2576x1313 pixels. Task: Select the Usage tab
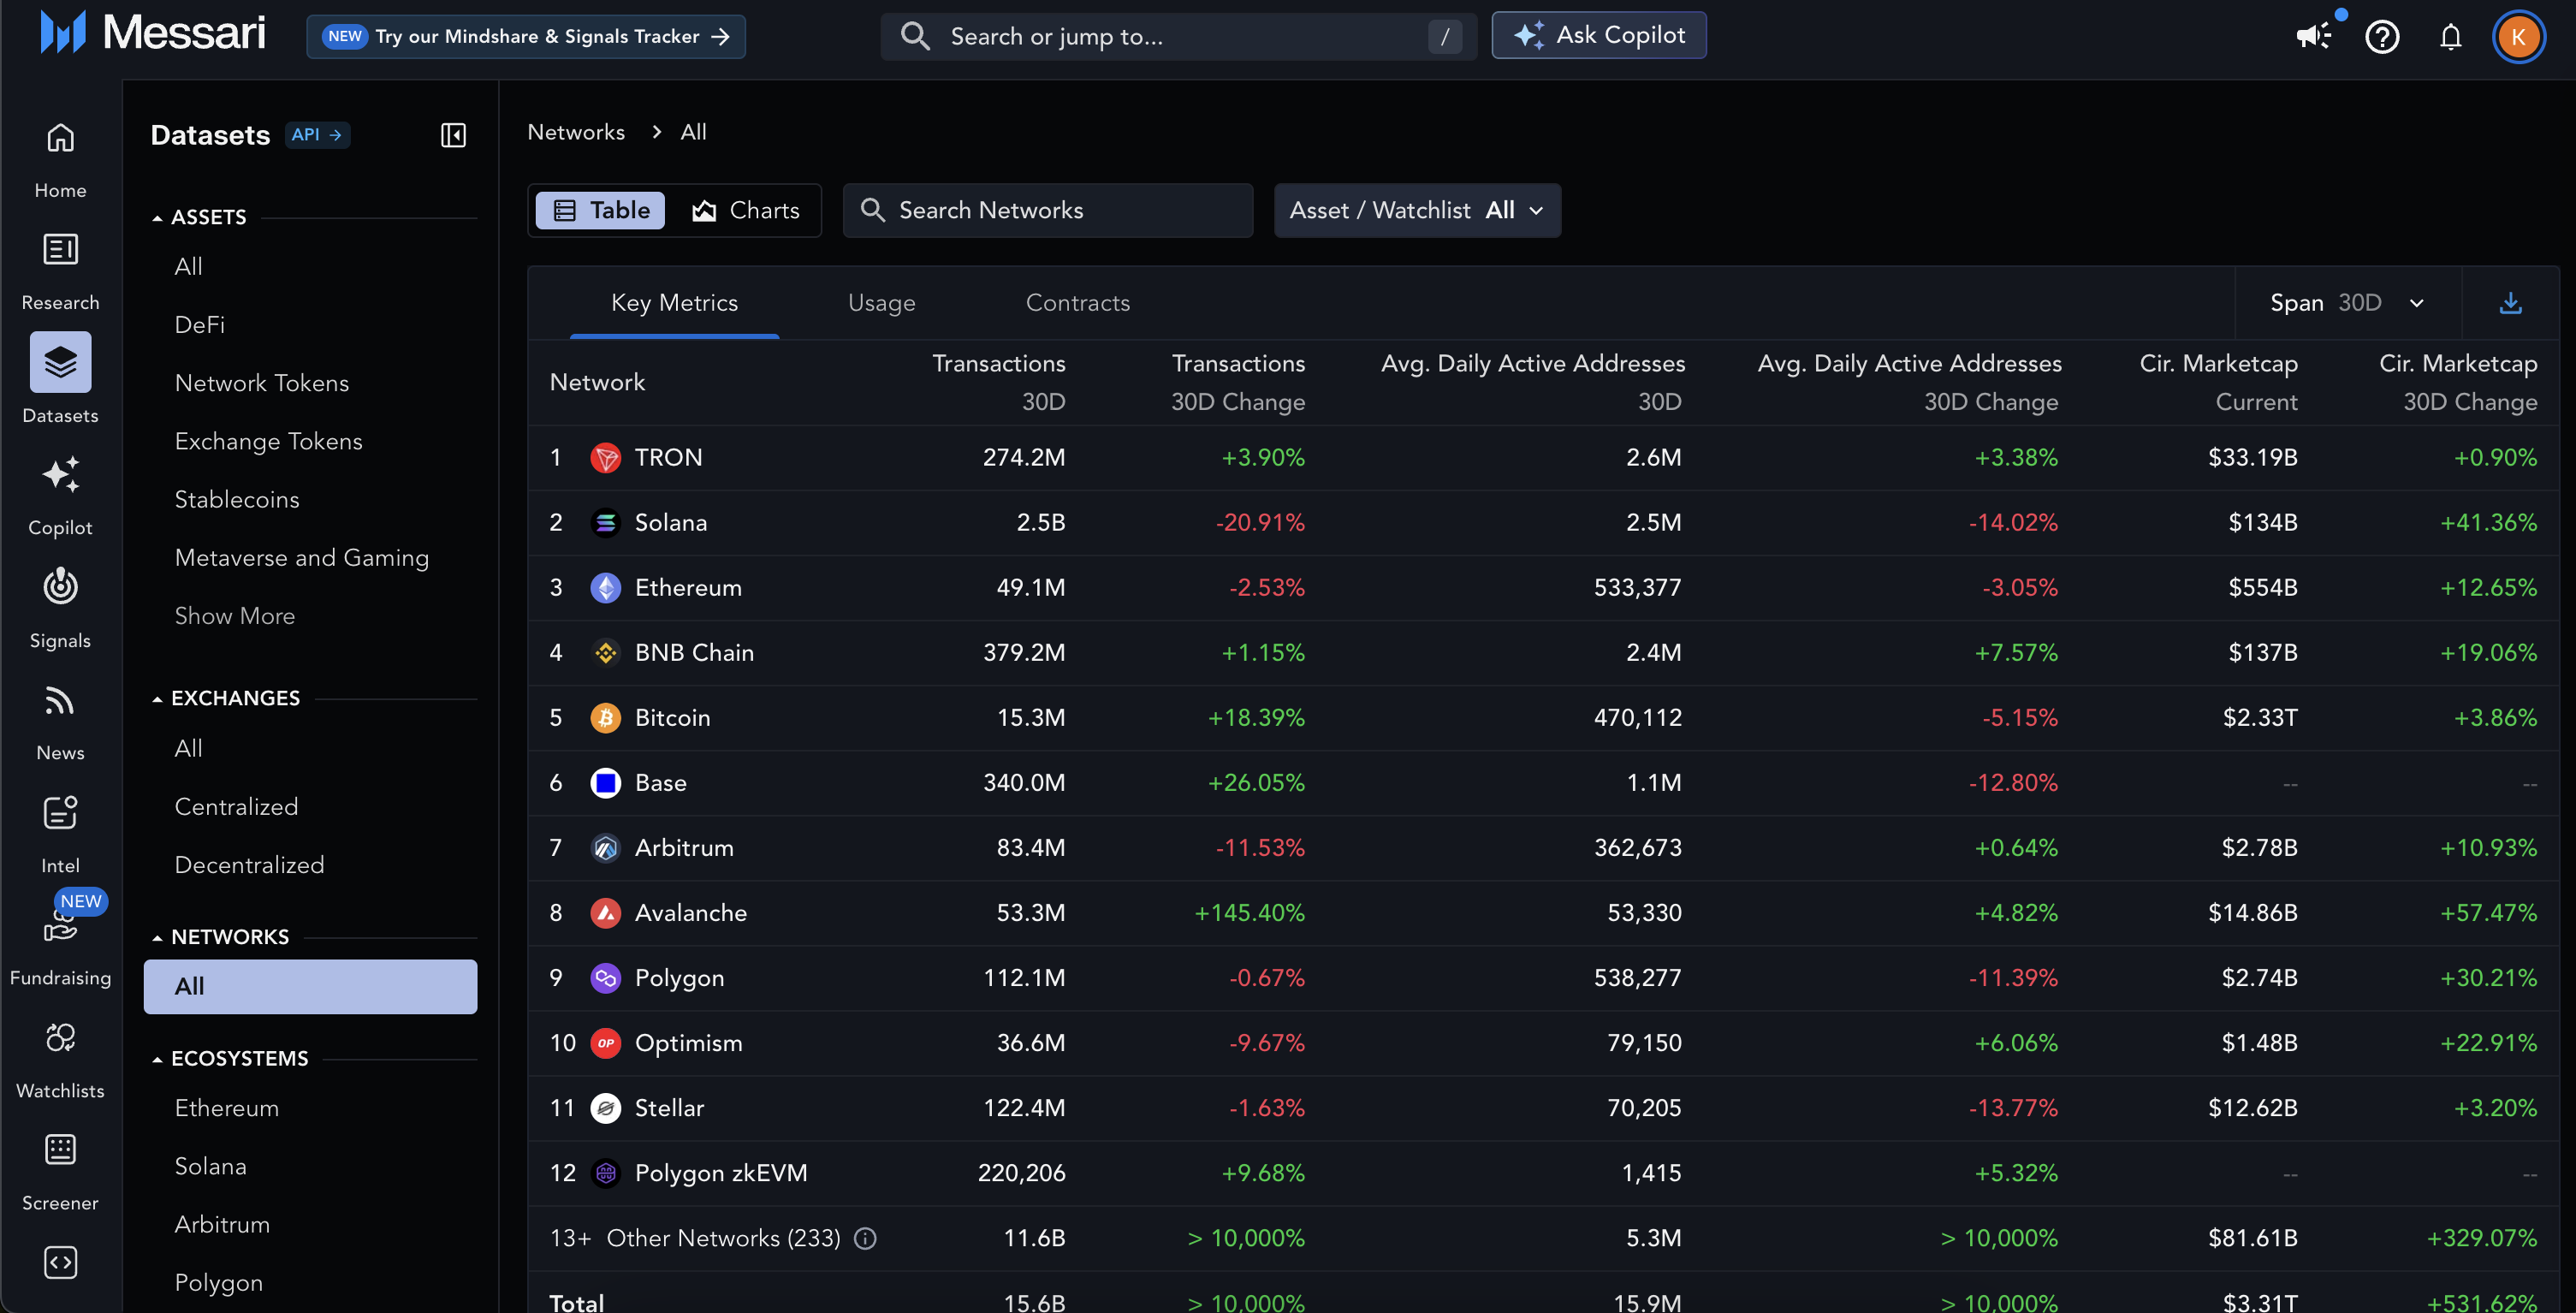pyautogui.click(x=881, y=303)
